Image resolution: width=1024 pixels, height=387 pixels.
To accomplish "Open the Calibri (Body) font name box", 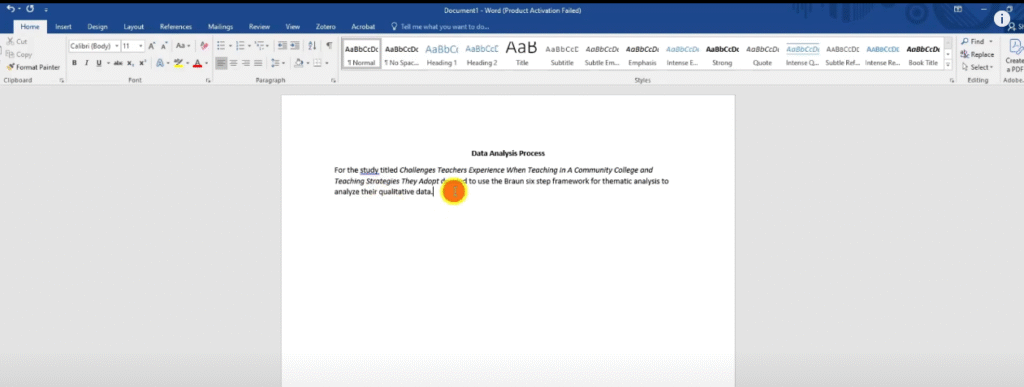I will coord(95,46).
